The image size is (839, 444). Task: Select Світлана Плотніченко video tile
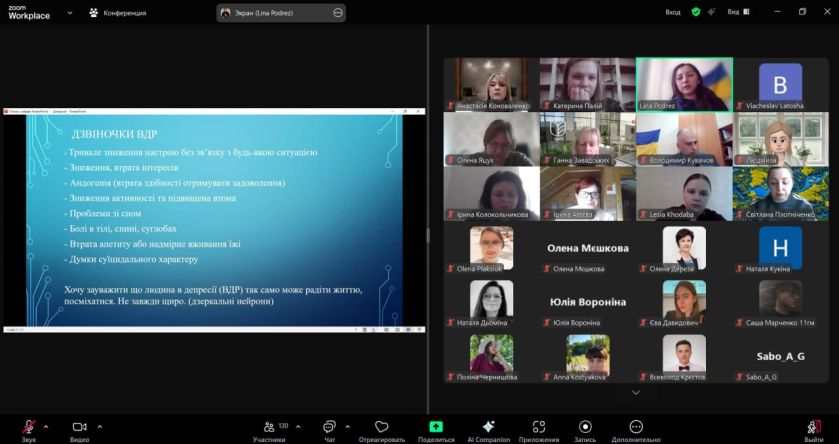(x=780, y=194)
